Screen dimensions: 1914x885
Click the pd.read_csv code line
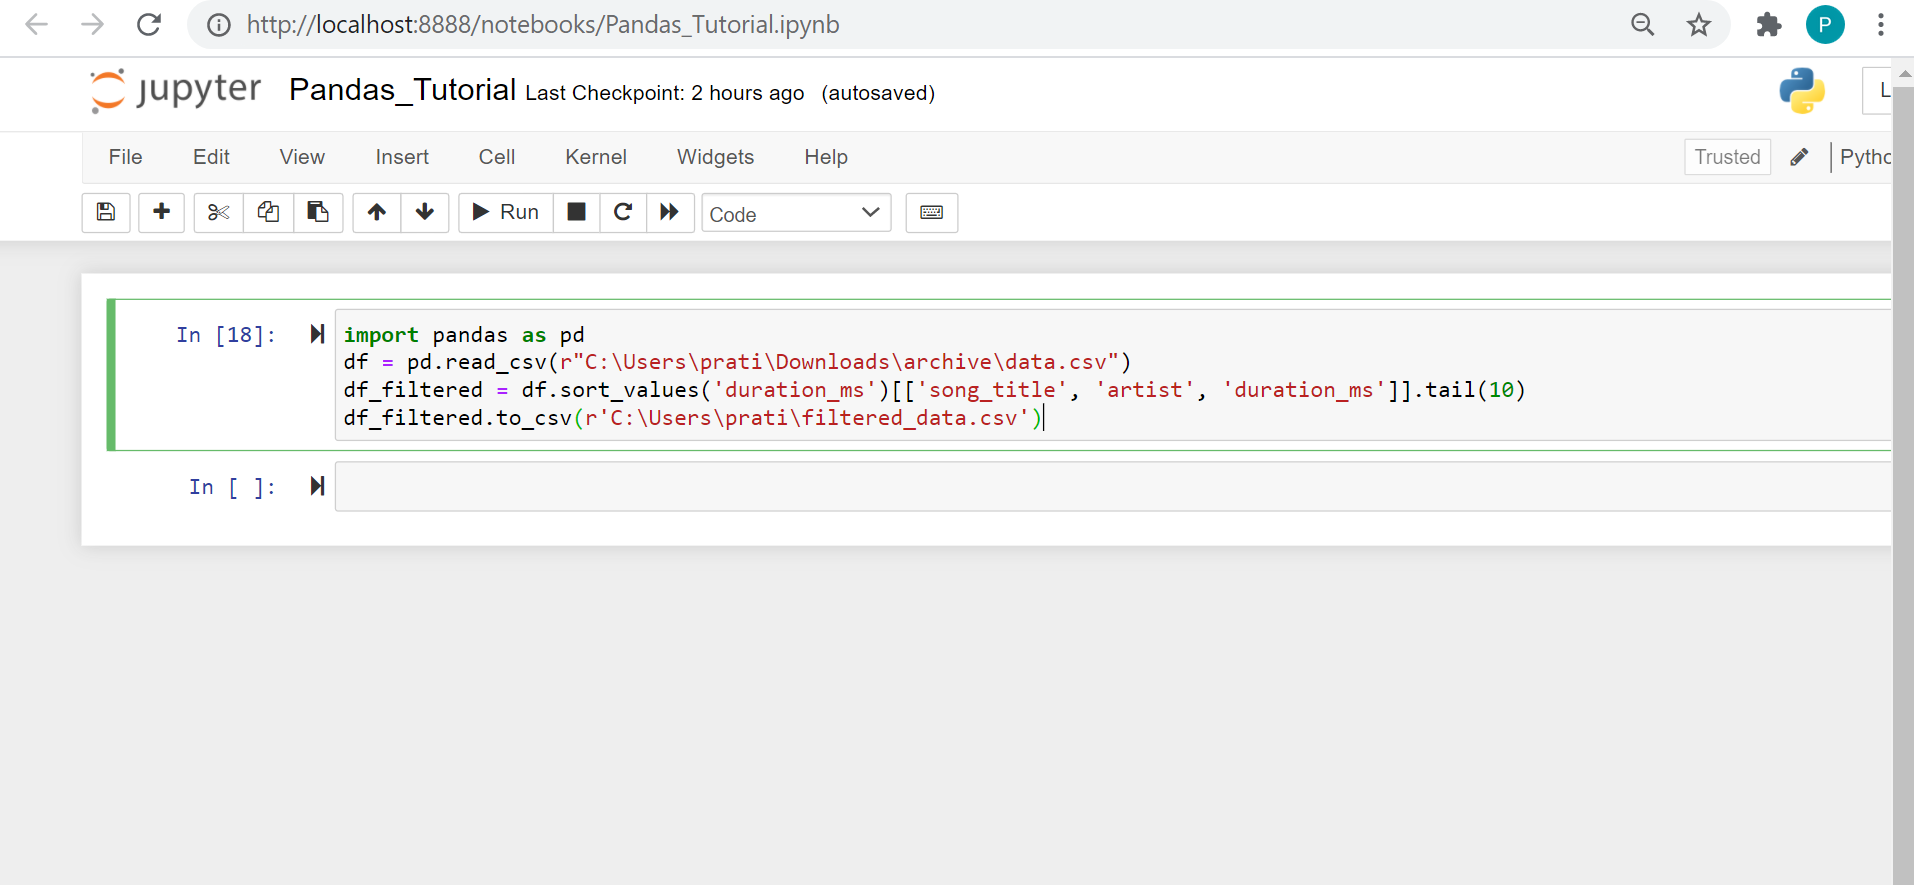737,362
